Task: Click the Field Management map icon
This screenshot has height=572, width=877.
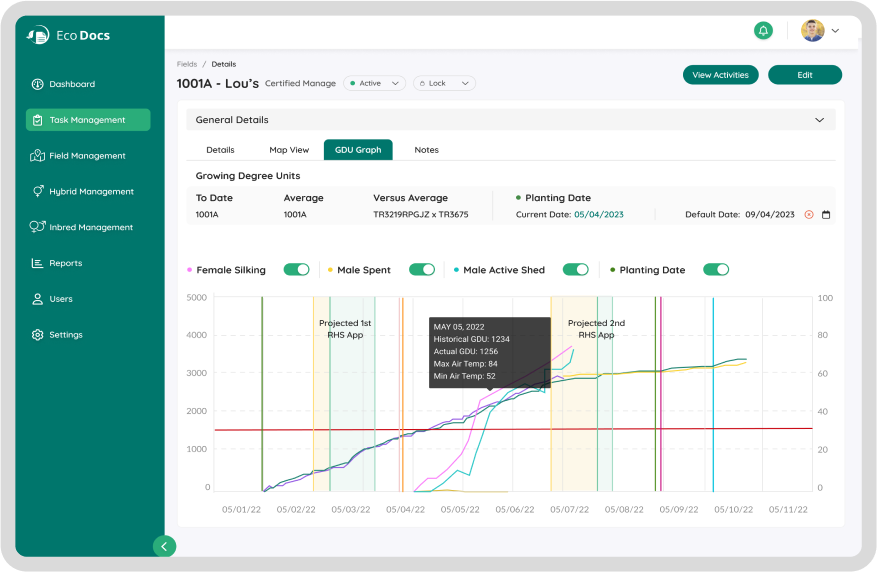Action: [x=37, y=156]
